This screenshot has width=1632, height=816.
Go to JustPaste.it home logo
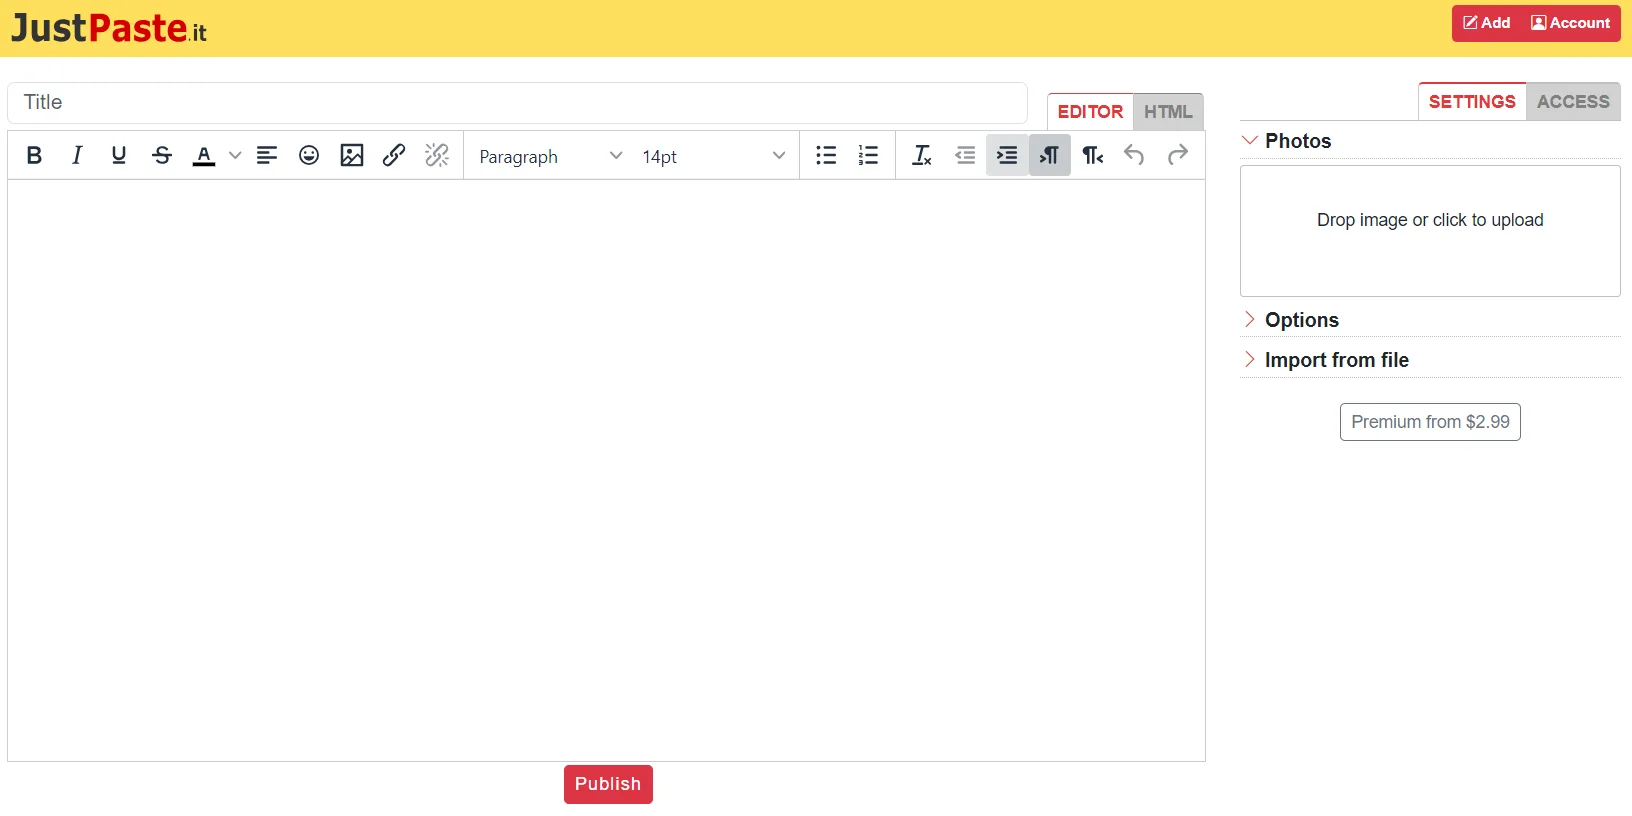coord(109,28)
